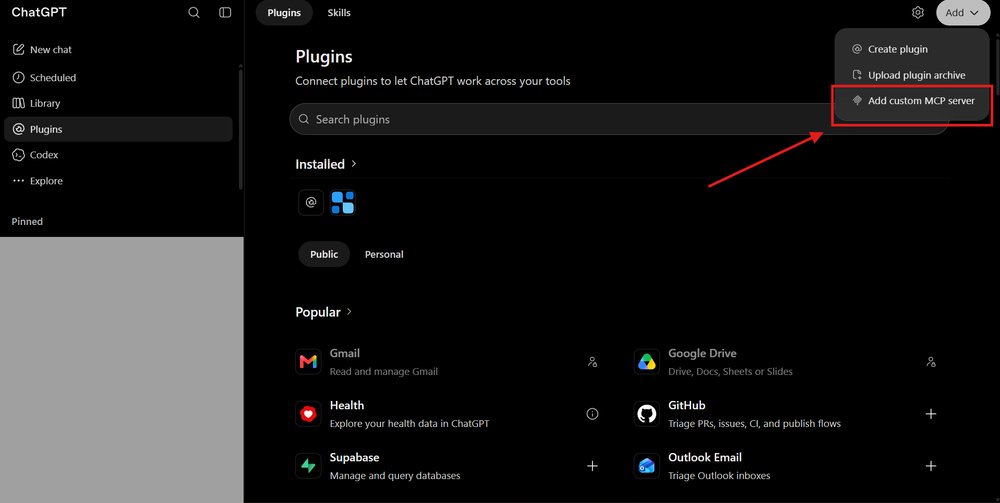Start a New chat
The height and width of the screenshot is (503, 1000).
click(118, 50)
